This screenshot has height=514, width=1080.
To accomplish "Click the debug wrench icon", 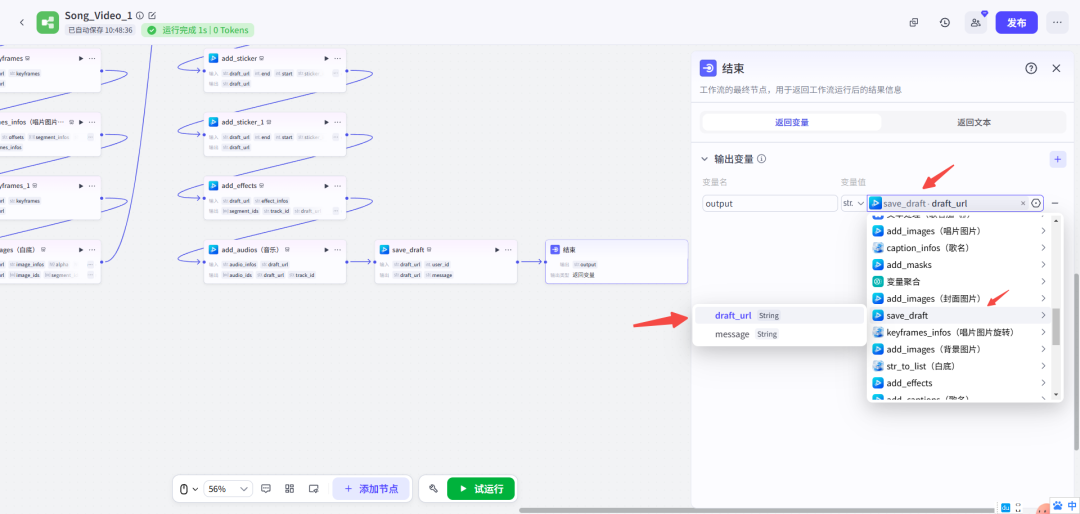I will coord(433,489).
